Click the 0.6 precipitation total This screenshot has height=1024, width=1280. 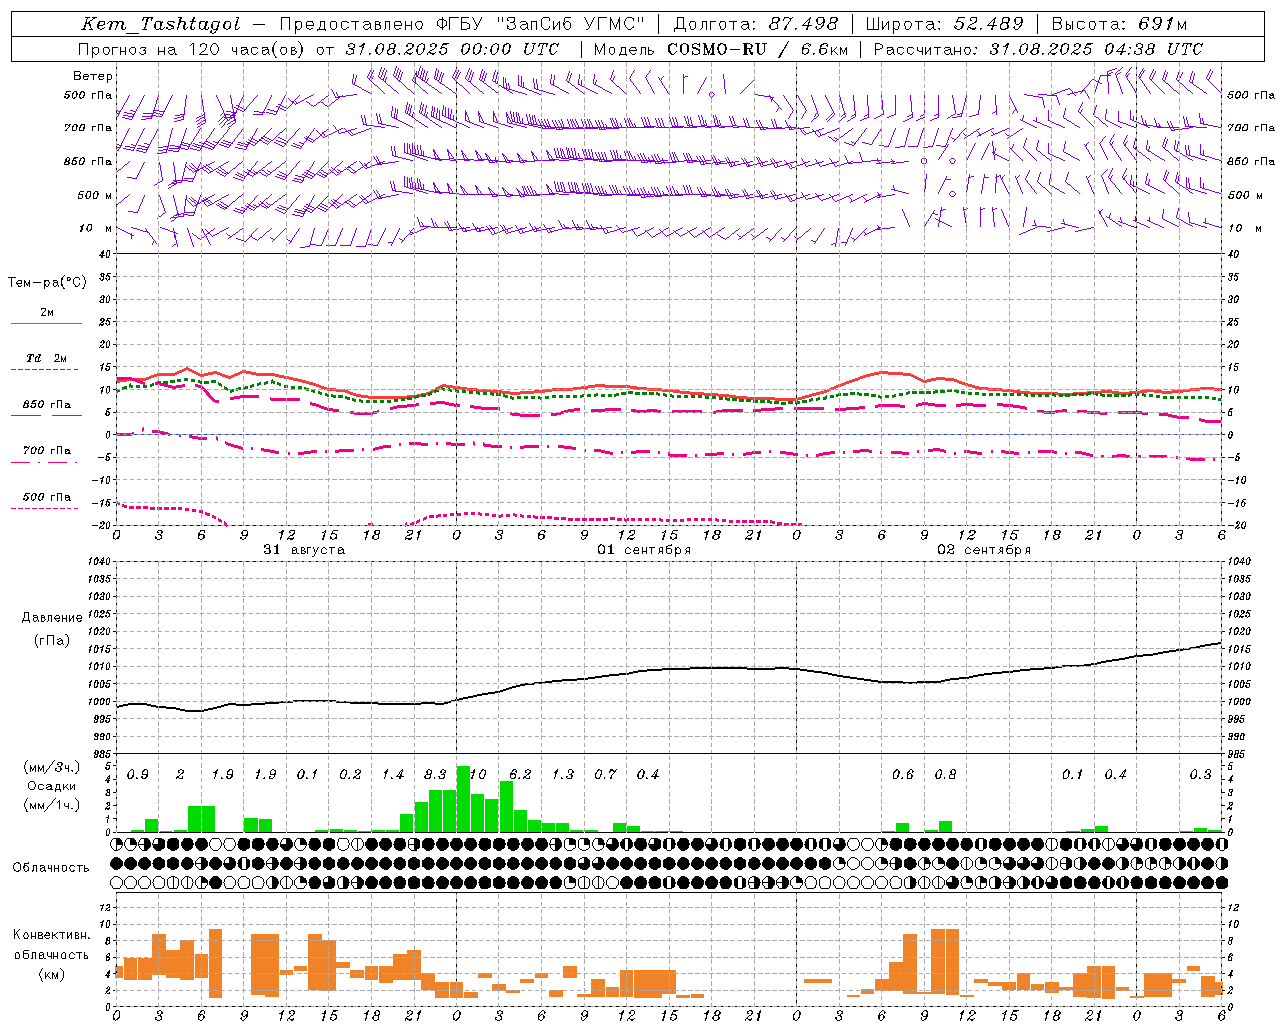click(903, 775)
